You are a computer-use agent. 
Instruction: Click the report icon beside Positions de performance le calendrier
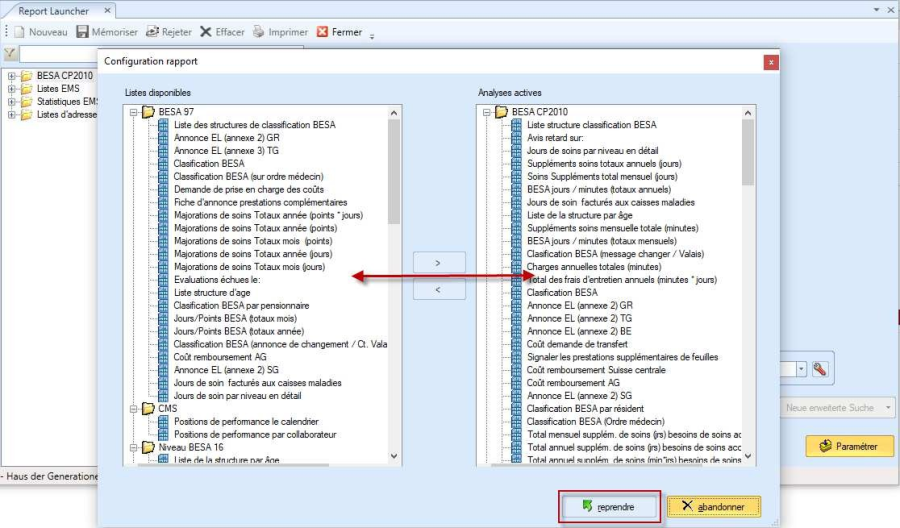tap(164, 421)
